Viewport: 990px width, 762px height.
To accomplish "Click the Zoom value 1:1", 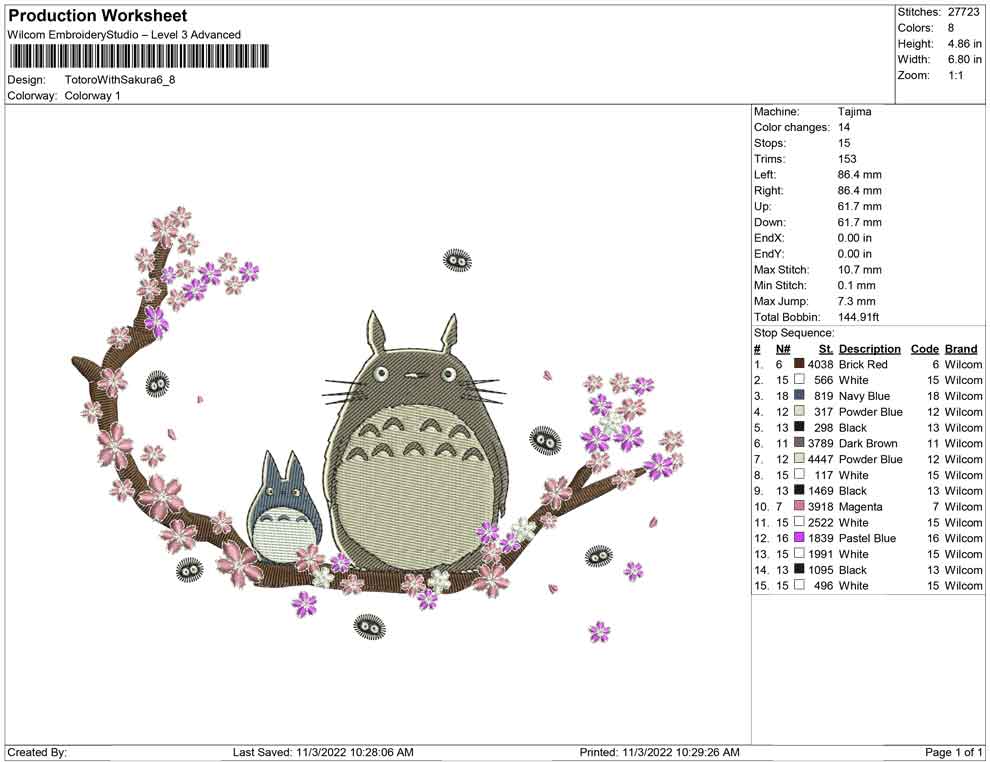I will (x=955, y=75).
